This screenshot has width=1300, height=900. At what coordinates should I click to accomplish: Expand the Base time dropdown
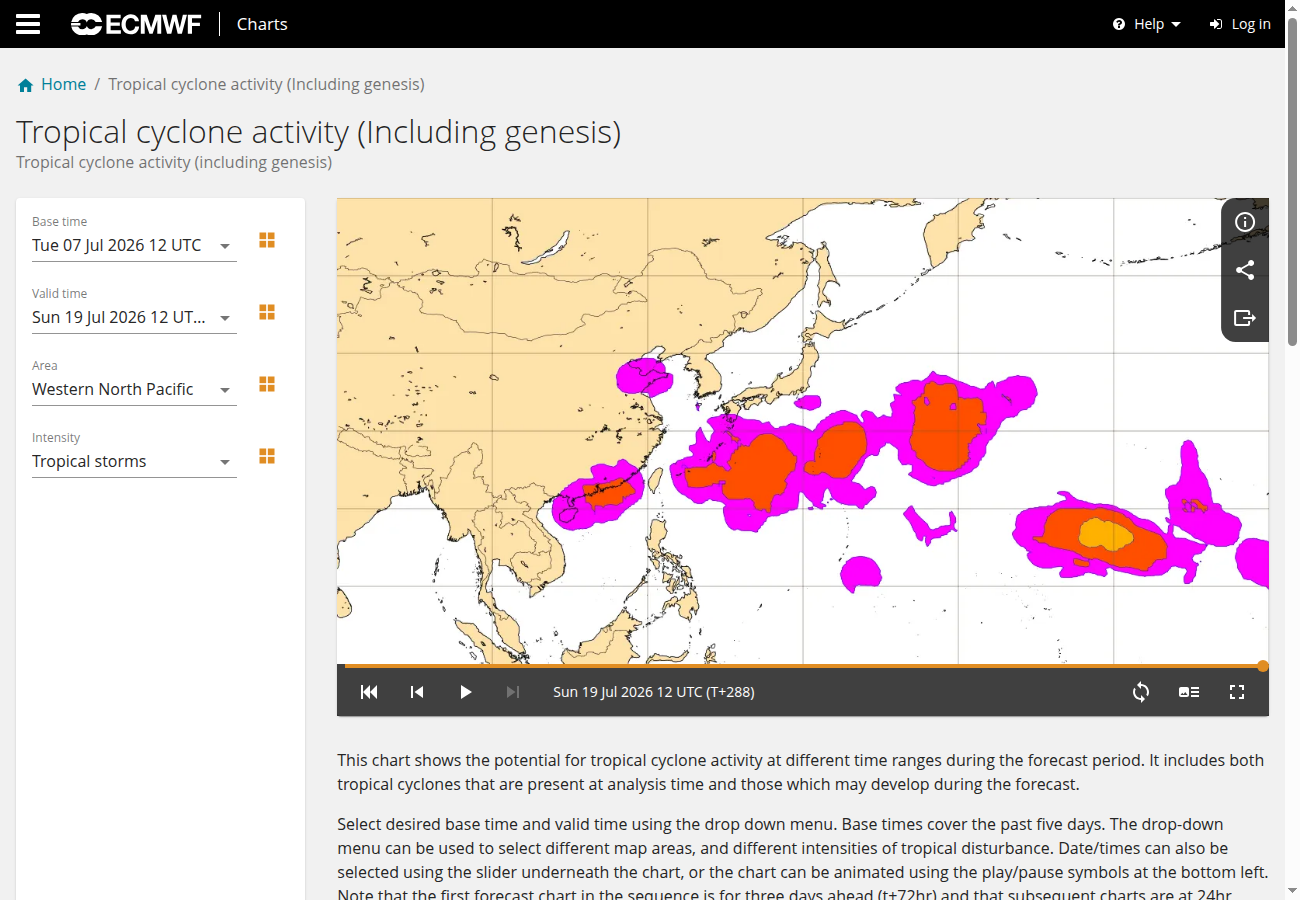[x=134, y=245]
